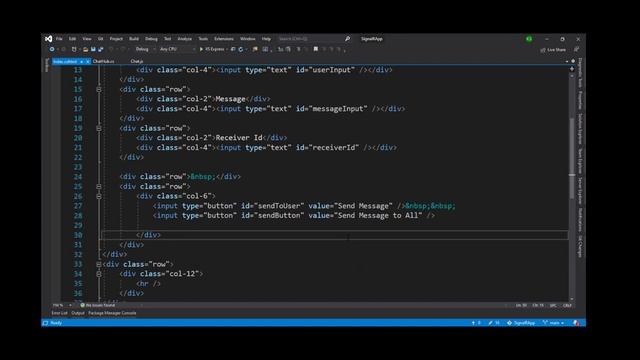Image resolution: width=640 pixels, height=360 pixels.
Task: Open the Git menu
Action: [100, 39]
